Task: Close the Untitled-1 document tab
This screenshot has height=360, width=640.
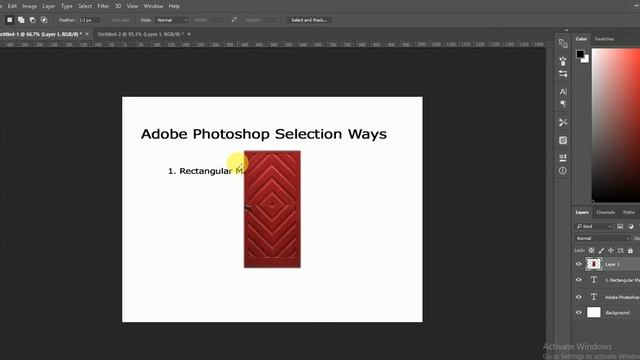Action: pyautogui.click(x=87, y=34)
